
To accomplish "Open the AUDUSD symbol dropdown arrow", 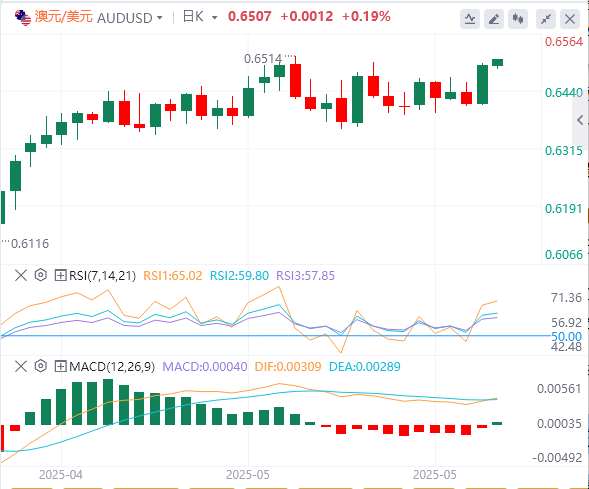I will 160,18.
